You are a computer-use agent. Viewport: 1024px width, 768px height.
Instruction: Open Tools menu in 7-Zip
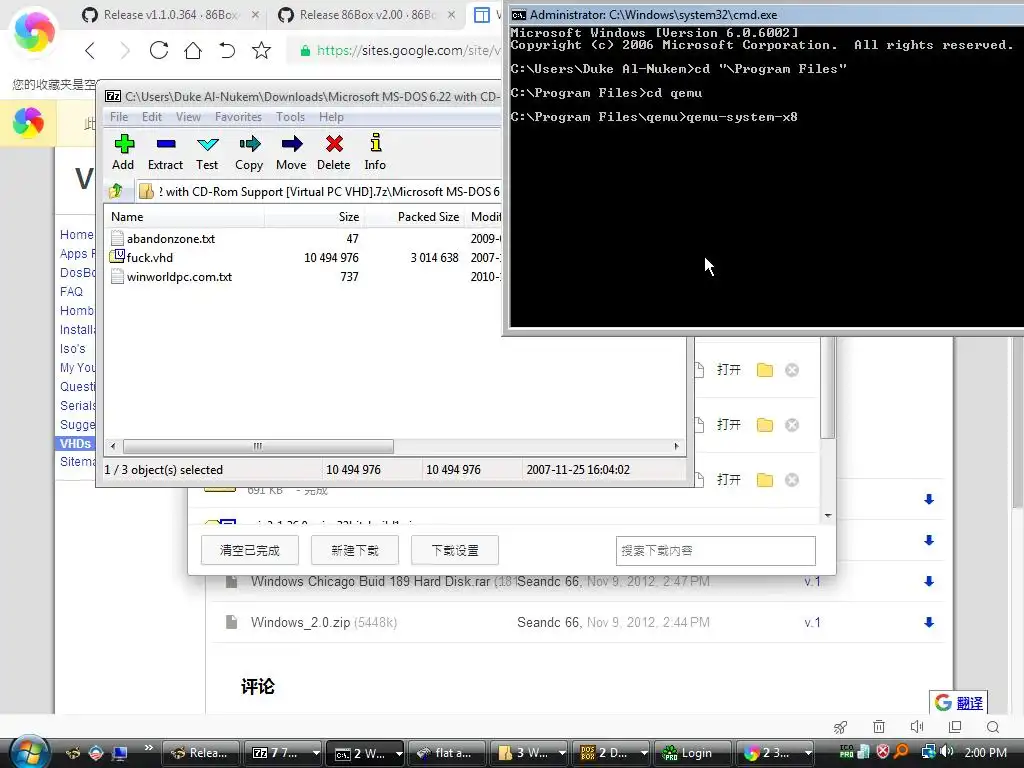tap(290, 117)
